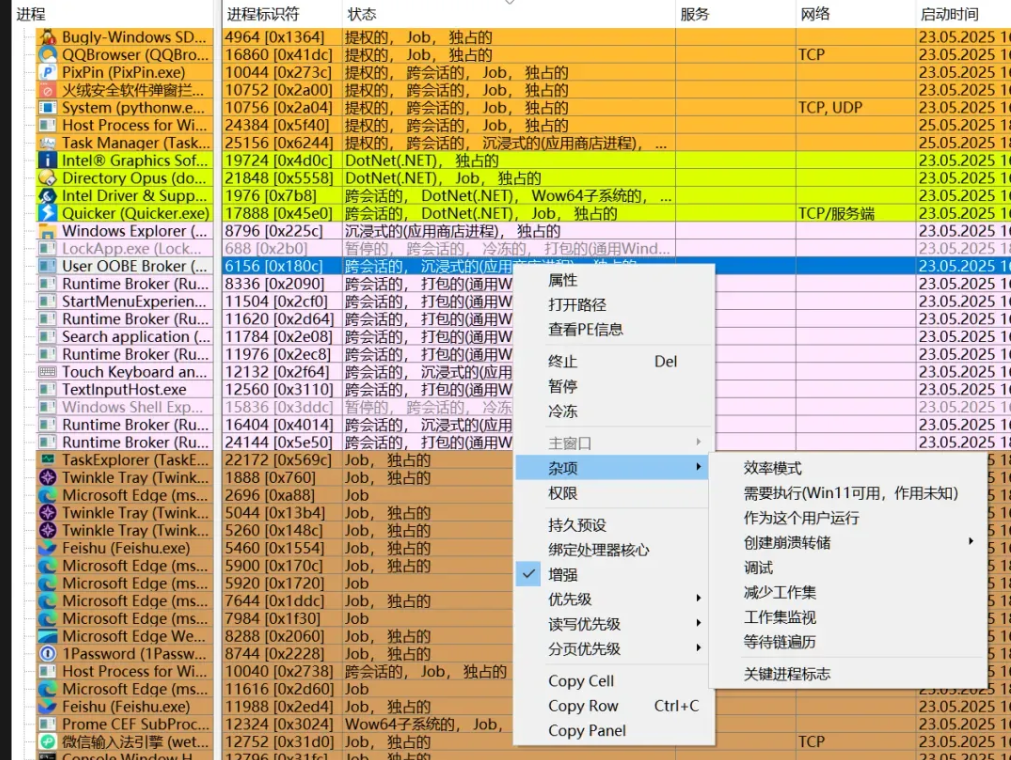
Task: Choose 终止 to kill the process
Action: click(x=613, y=362)
